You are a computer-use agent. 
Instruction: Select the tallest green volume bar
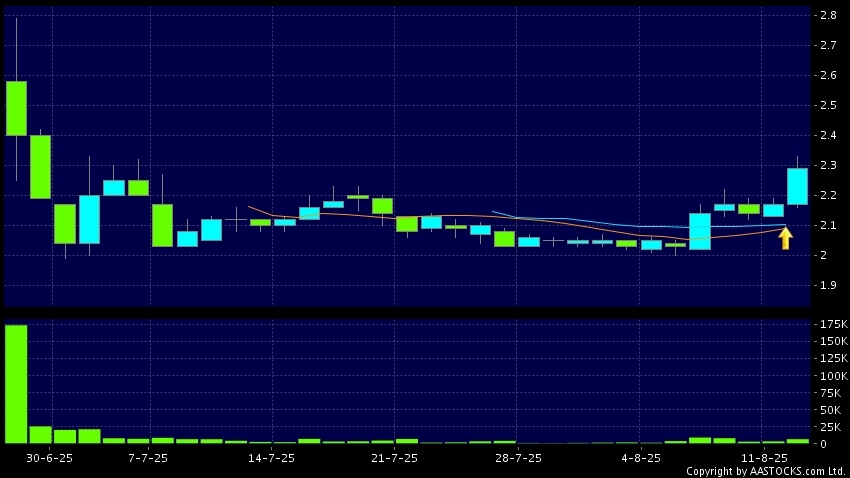[16, 384]
